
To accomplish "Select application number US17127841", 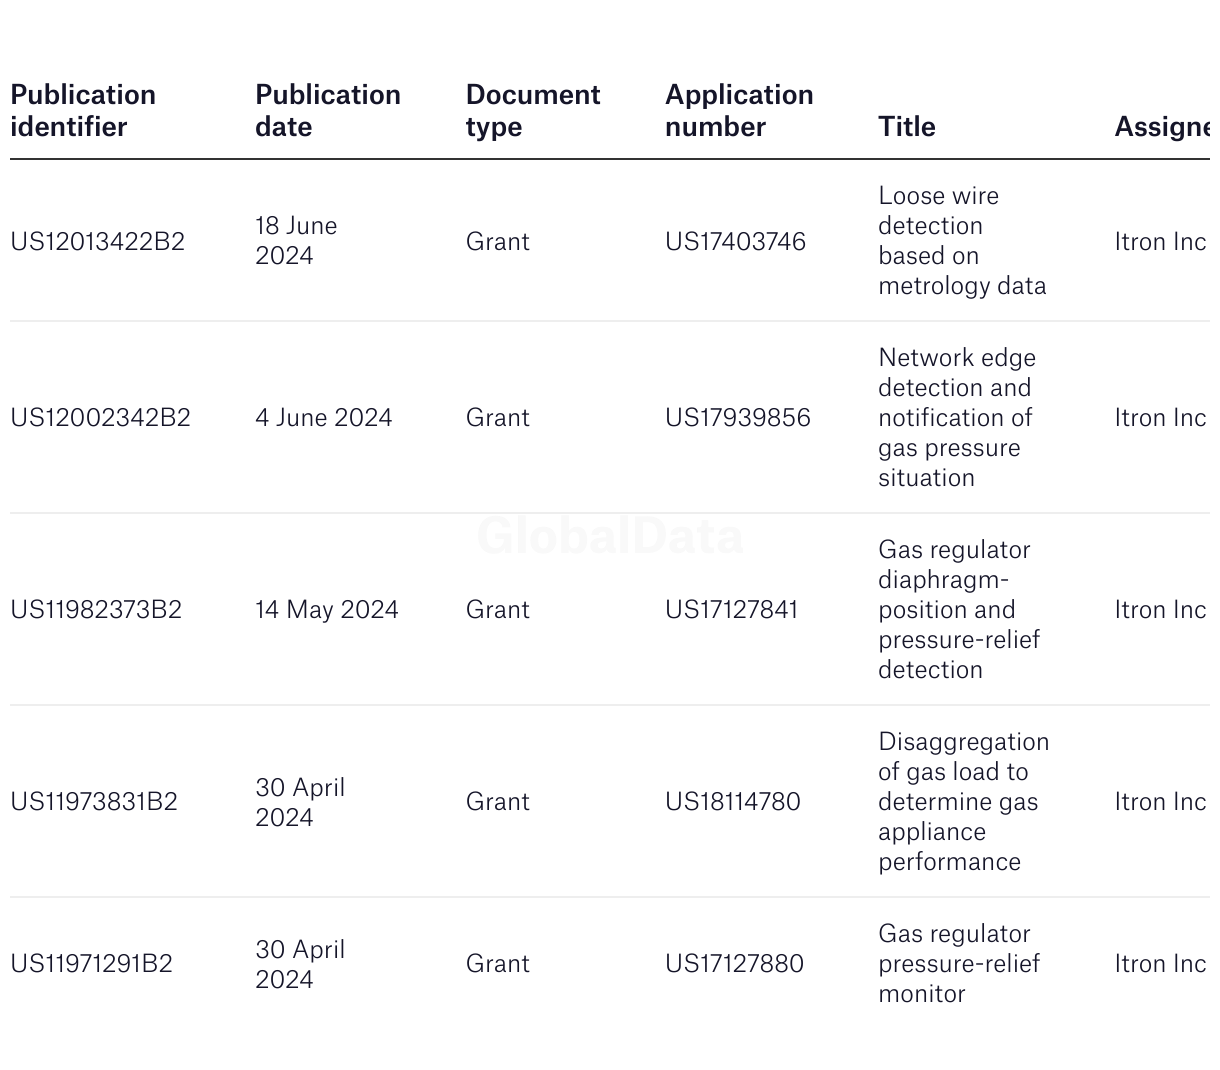I will pos(732,610).
